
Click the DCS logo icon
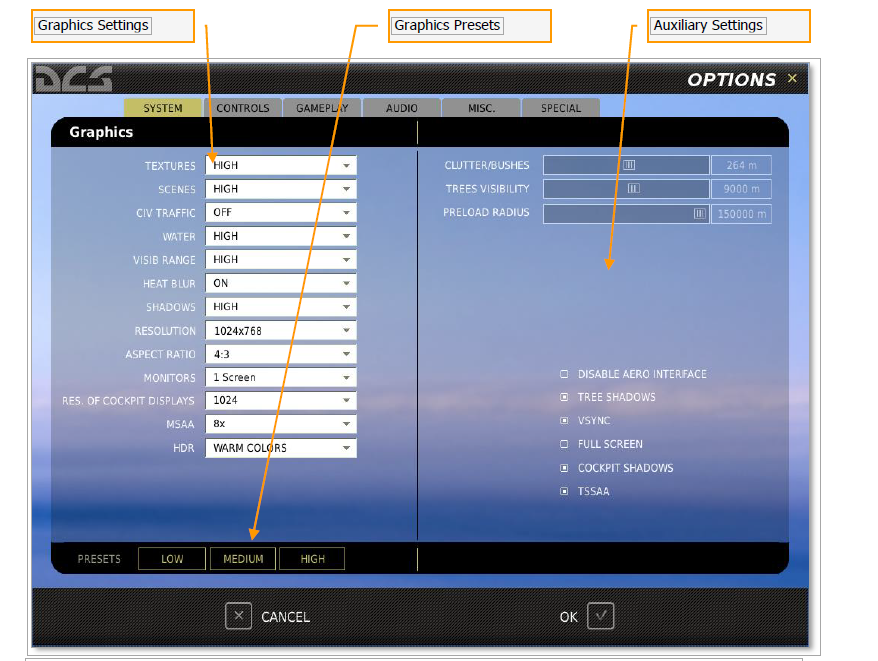coord(73,78)
